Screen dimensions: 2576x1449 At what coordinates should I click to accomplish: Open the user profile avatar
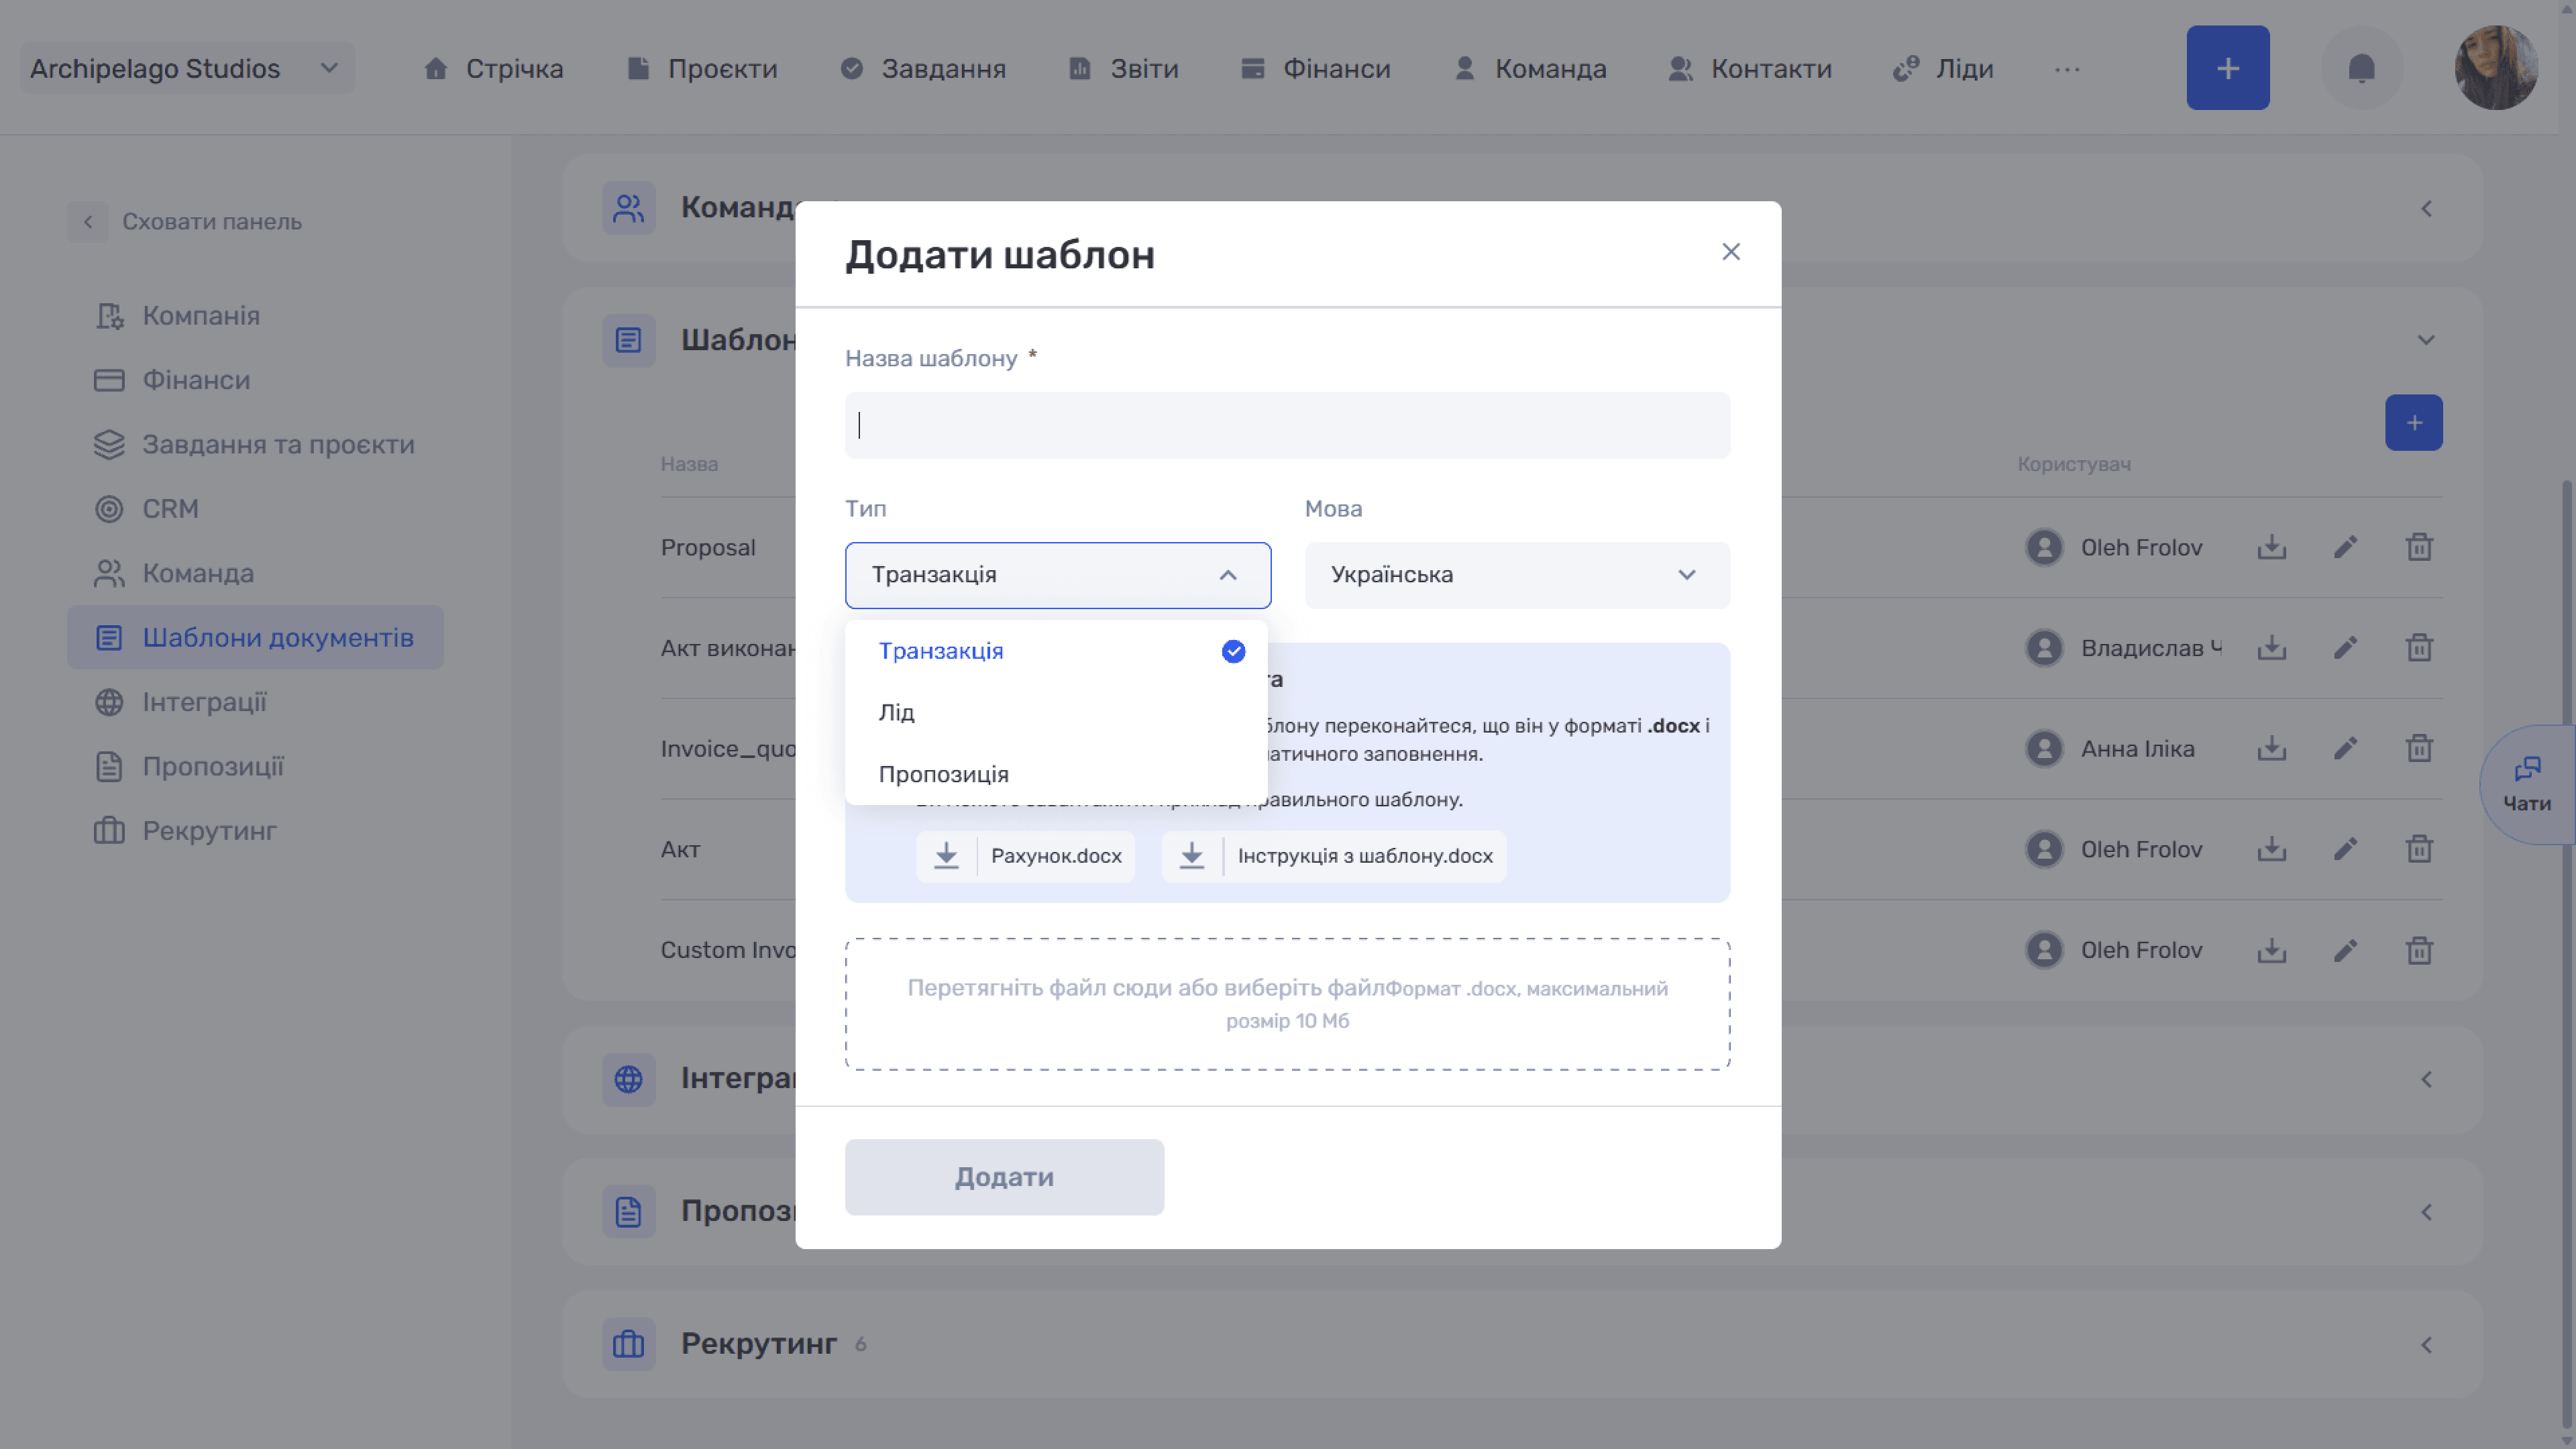point(2496,68)
